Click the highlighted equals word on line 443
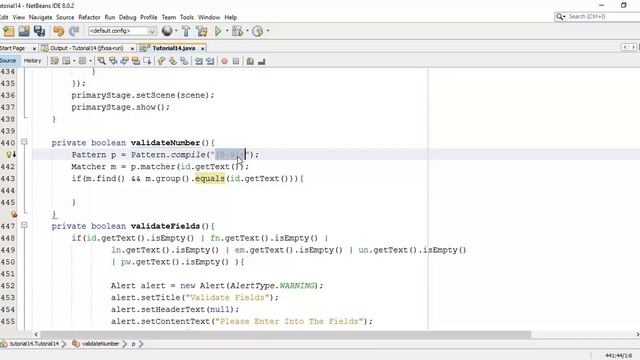Image resolution: width=640 pixels, height=360 pixels. click(x=210, y=178)
